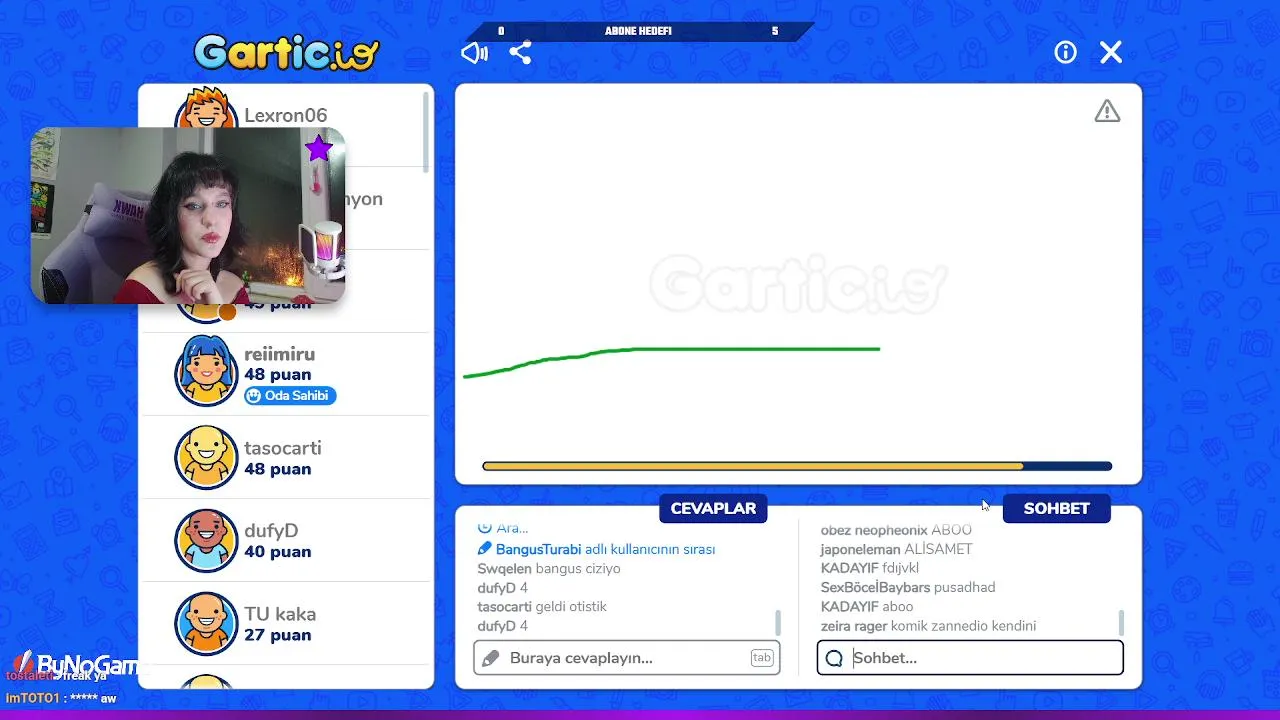
Task: Click 'tasocarti geldi otistik' answer line
Action: pyautogui.click(x=542, y=607)
